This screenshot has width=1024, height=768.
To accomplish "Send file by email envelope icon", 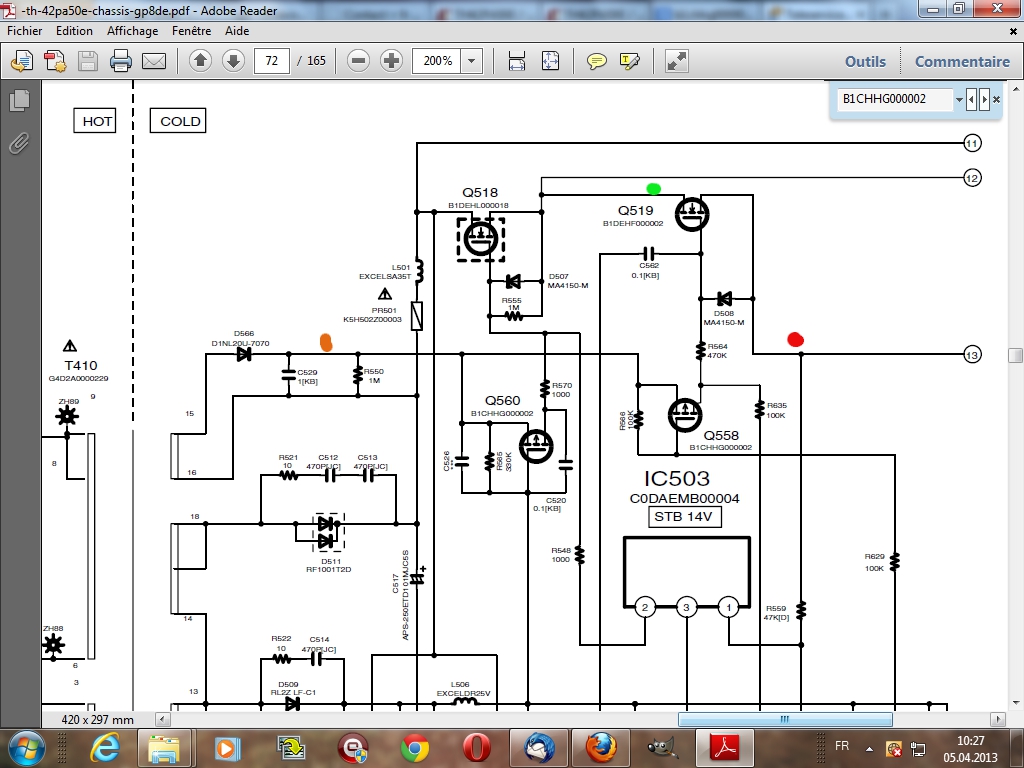I will click(x=154, y=61).
